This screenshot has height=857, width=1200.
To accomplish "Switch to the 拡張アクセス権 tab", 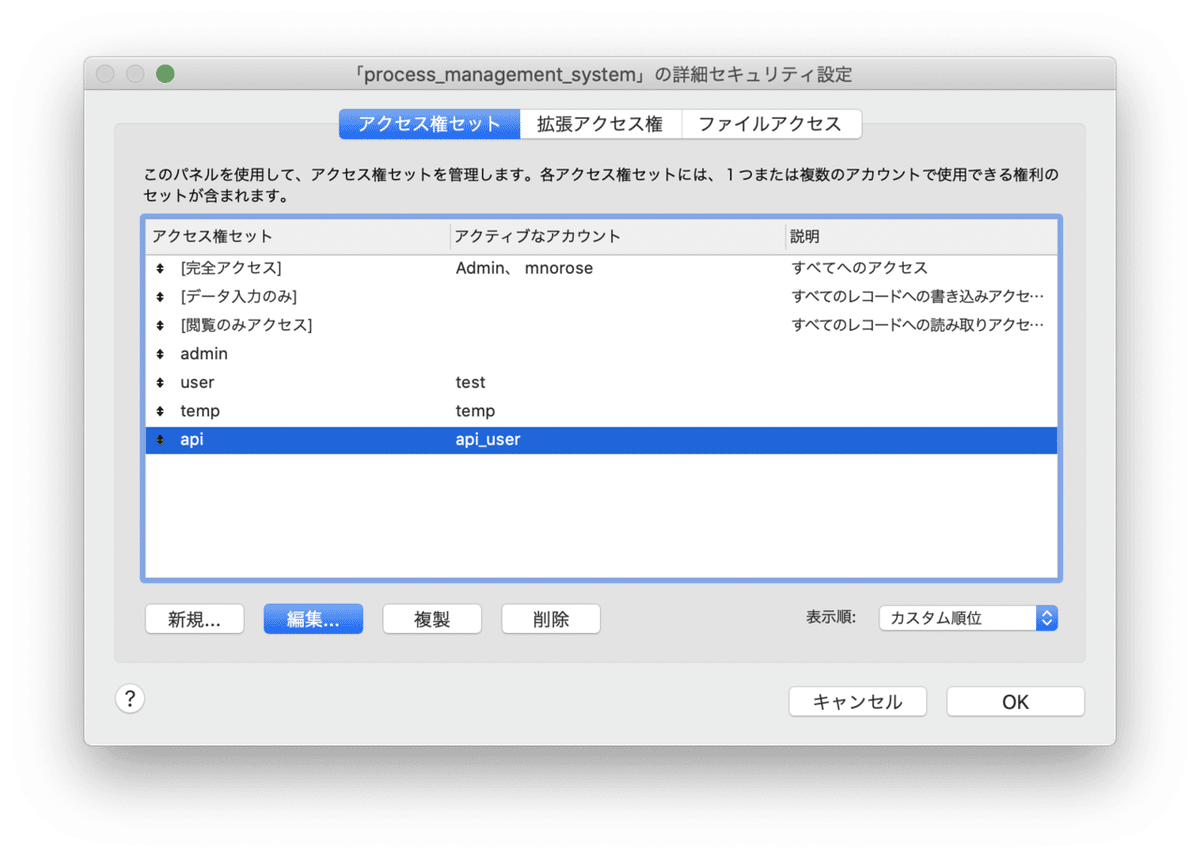I will click(601, 123).
